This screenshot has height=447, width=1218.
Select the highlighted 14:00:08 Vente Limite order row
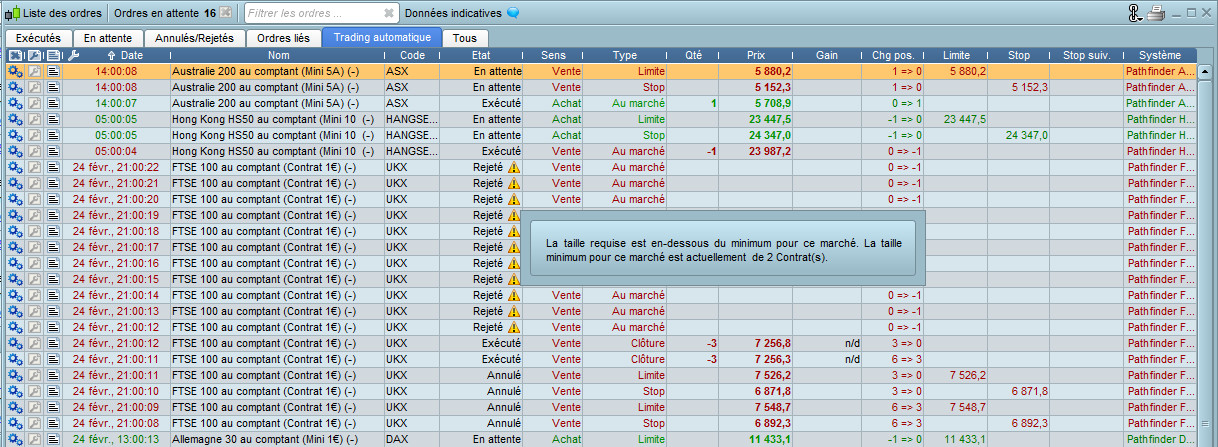tap(601, 71)
